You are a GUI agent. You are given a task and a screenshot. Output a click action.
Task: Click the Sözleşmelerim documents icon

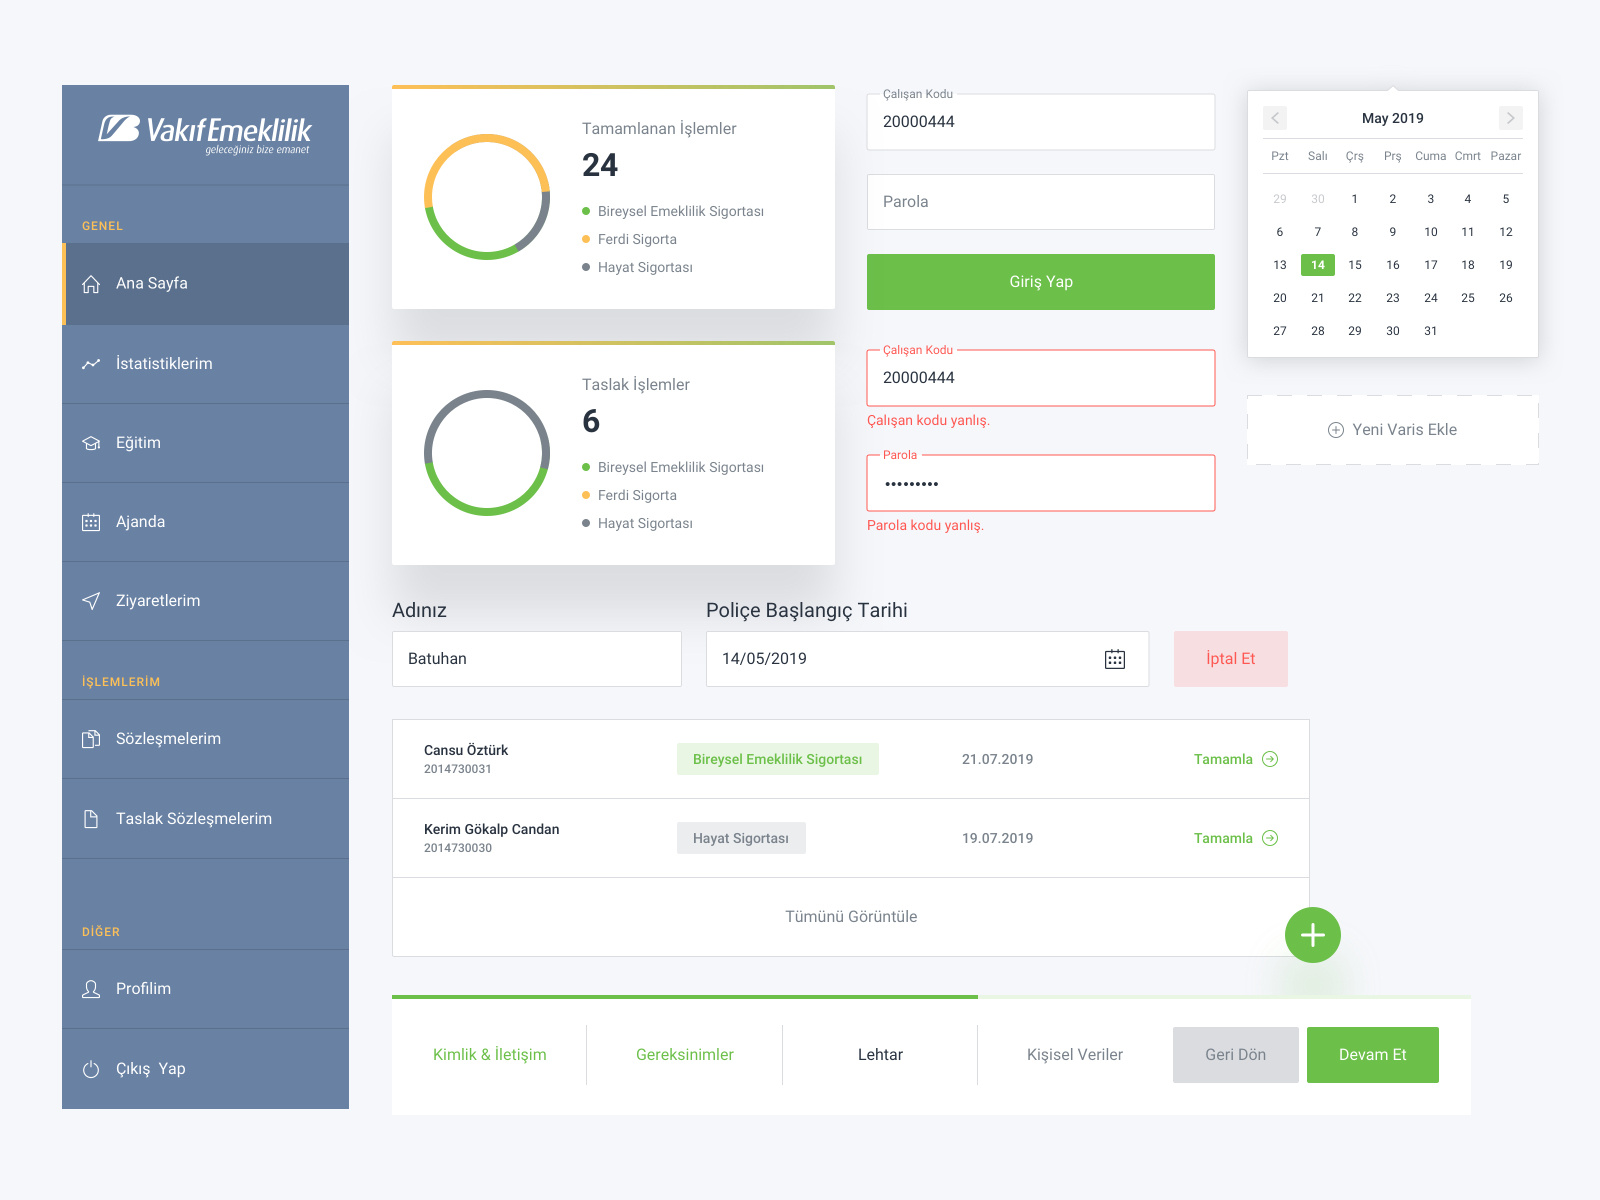click(x=91, y=739)
